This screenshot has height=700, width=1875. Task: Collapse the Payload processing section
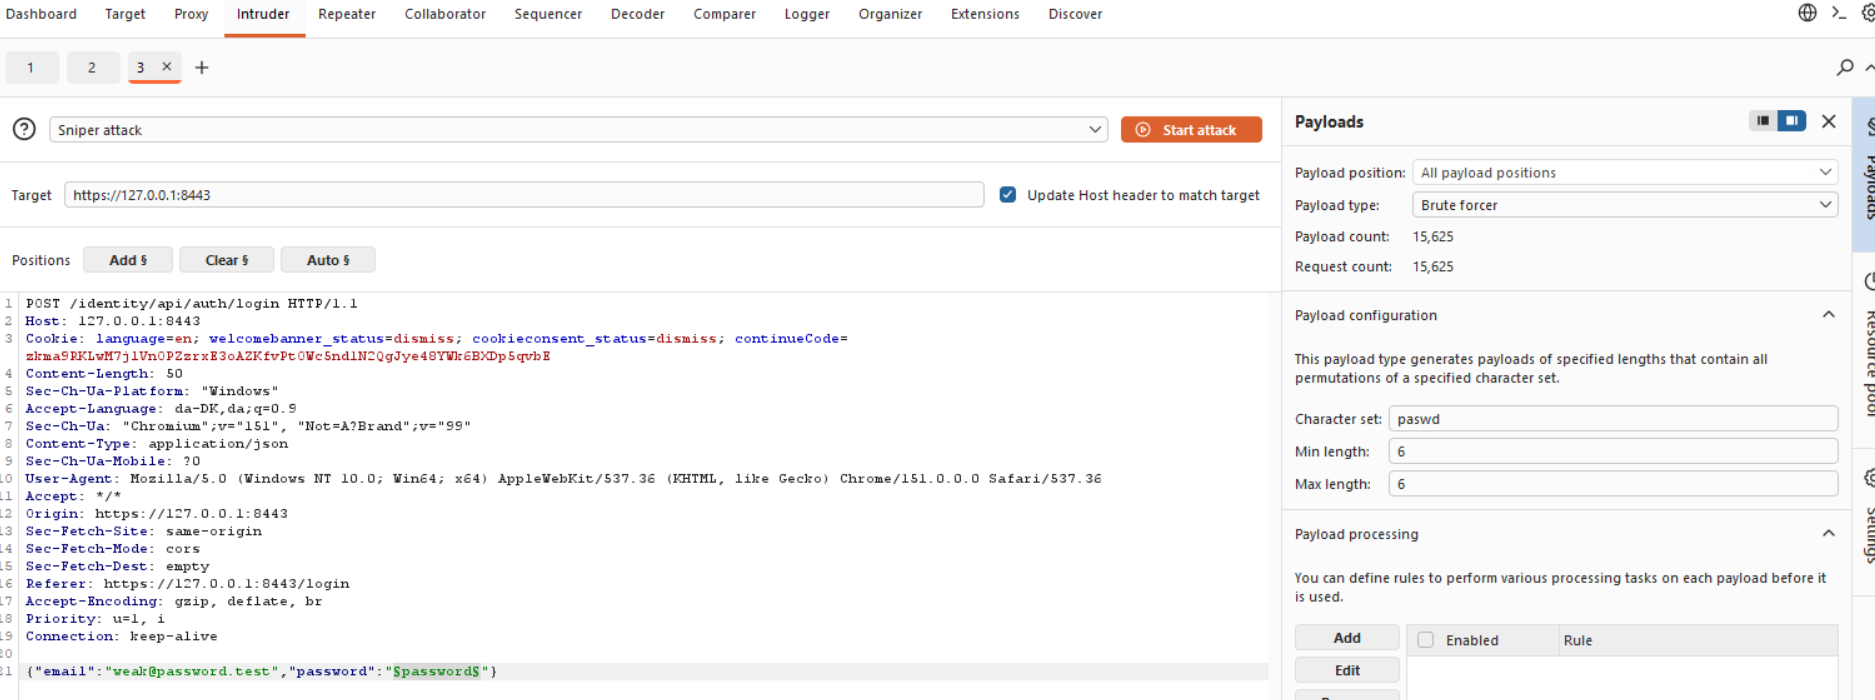1829,534
